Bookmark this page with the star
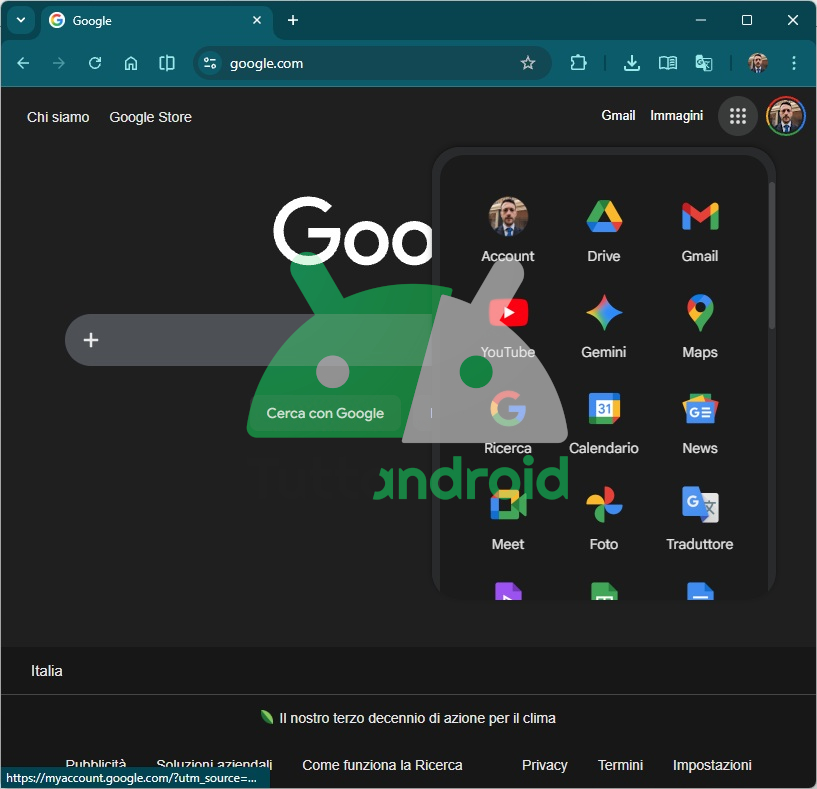Image resolution: width=817 pixels, height=789 pixels. tap(527, 63)
